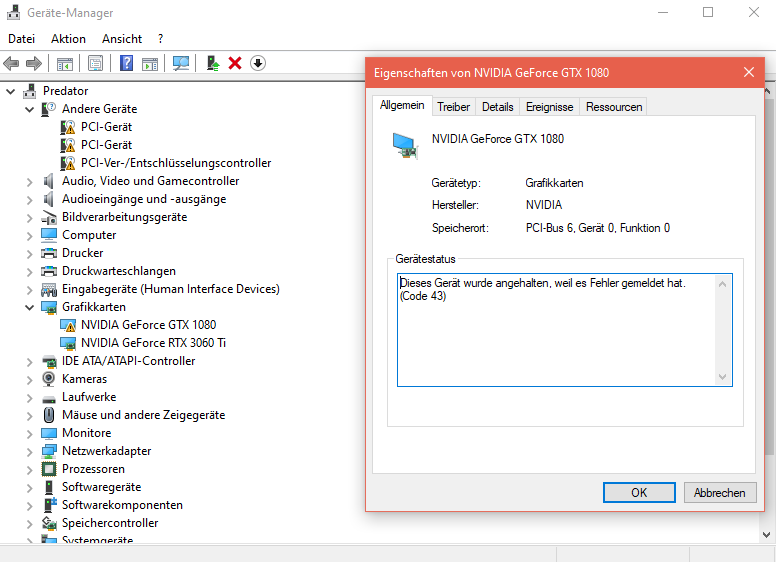Screen dimensions: 776x562
Task: Click the Back arrow toolbar icon
Action: coord(11,63)
